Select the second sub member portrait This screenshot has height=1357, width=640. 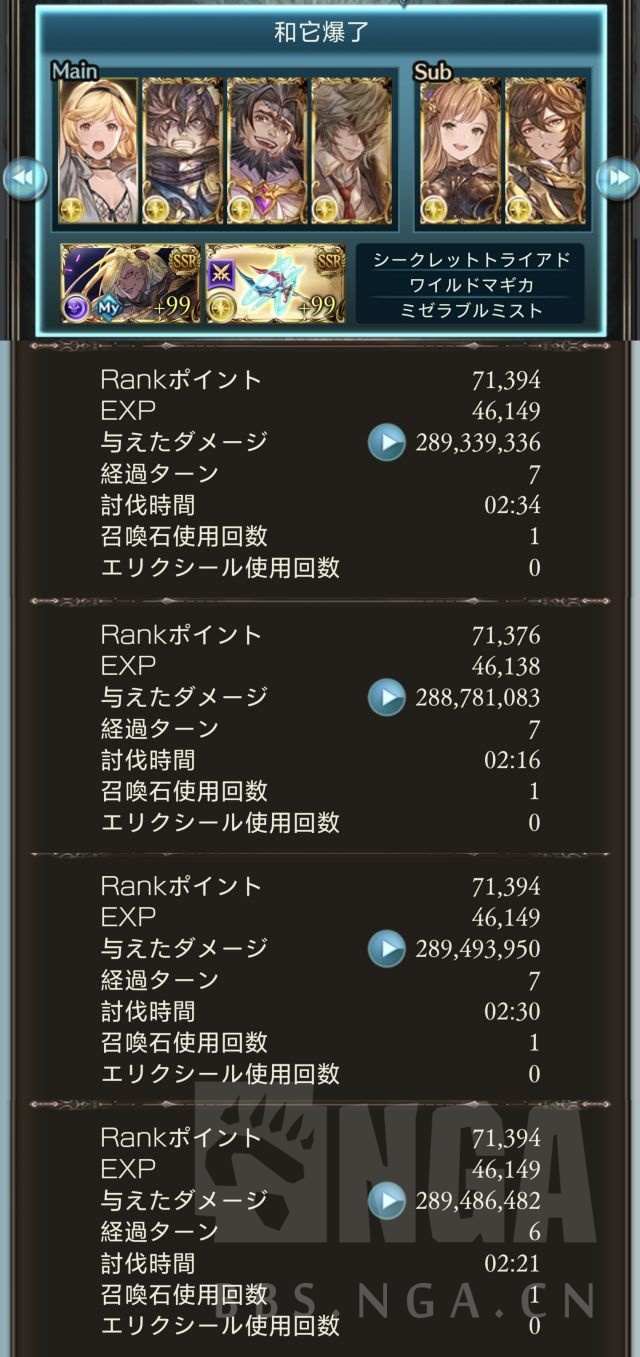click(x=544, y=150)
